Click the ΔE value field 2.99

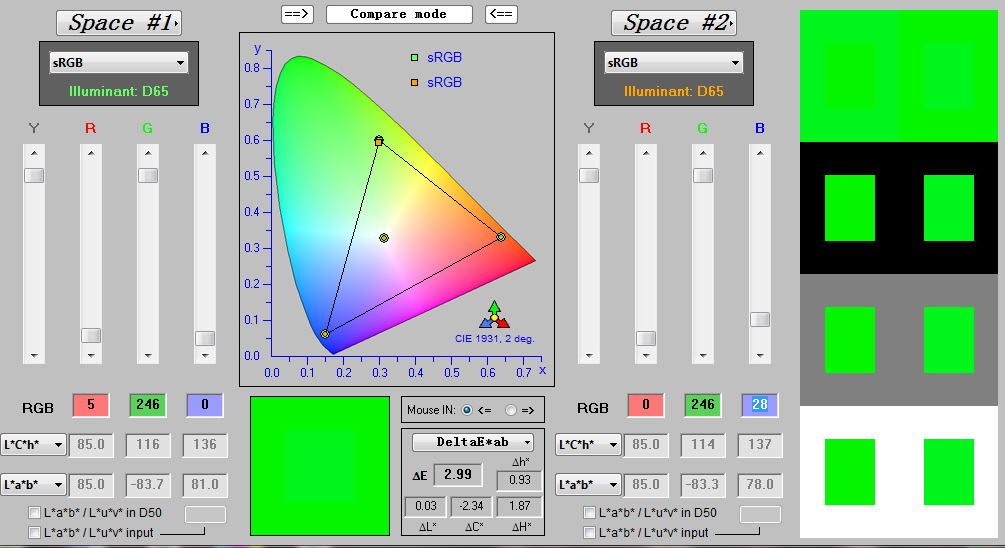coord(458,475)
